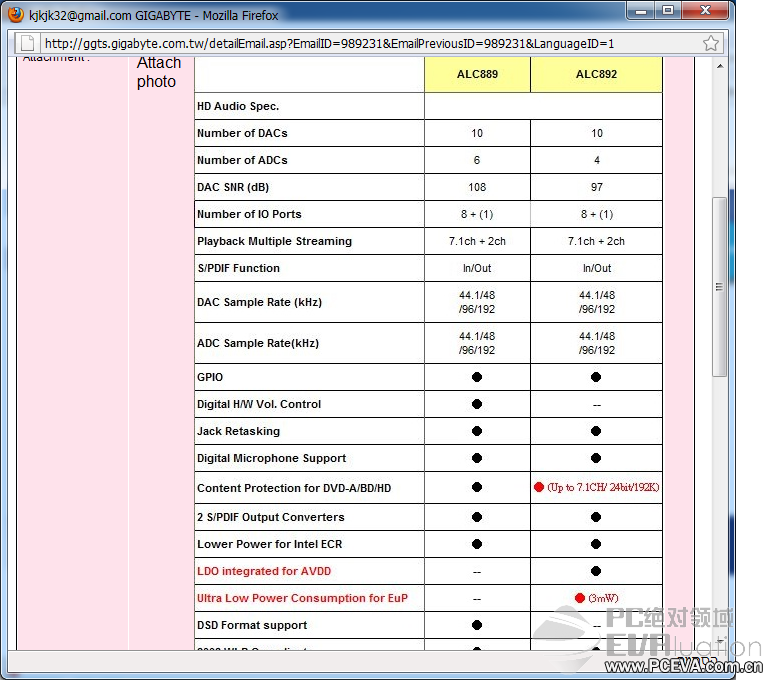768x680 pixels.
Task: Click the 'Attach photo' heading text
Action: tap(159, 72)
